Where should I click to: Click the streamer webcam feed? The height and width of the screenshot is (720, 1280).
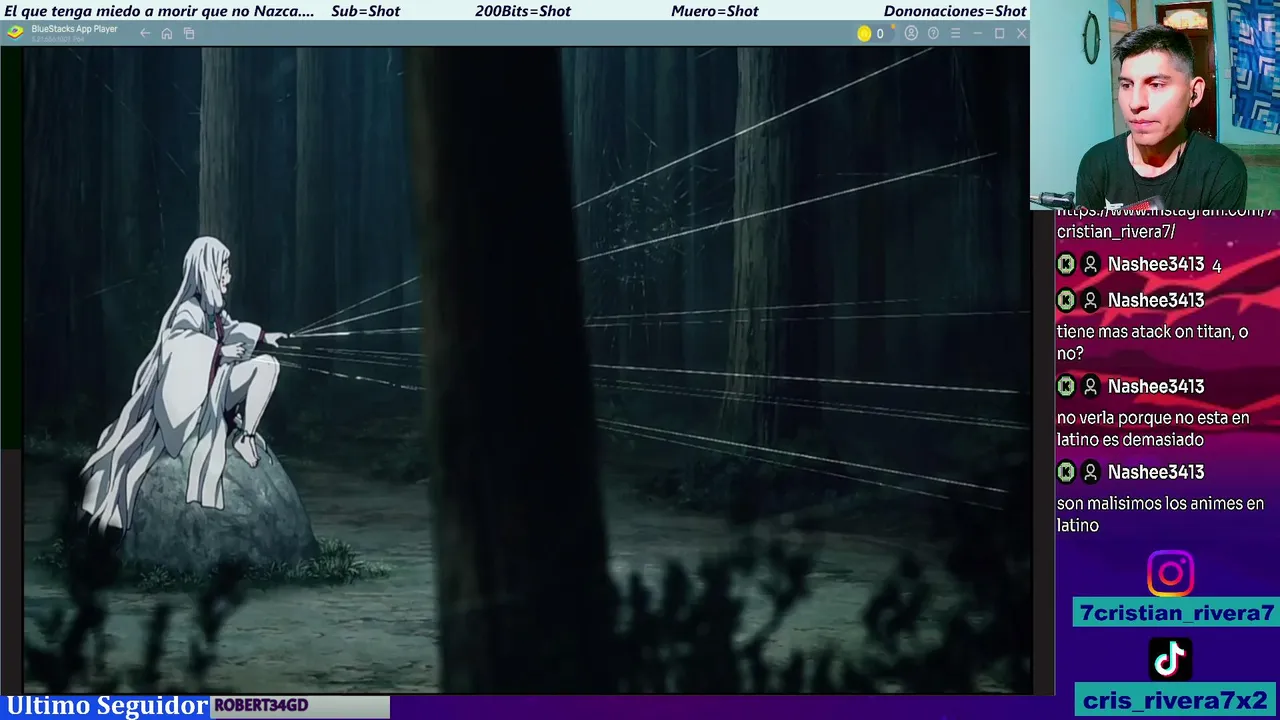[x=1155, y=104]
